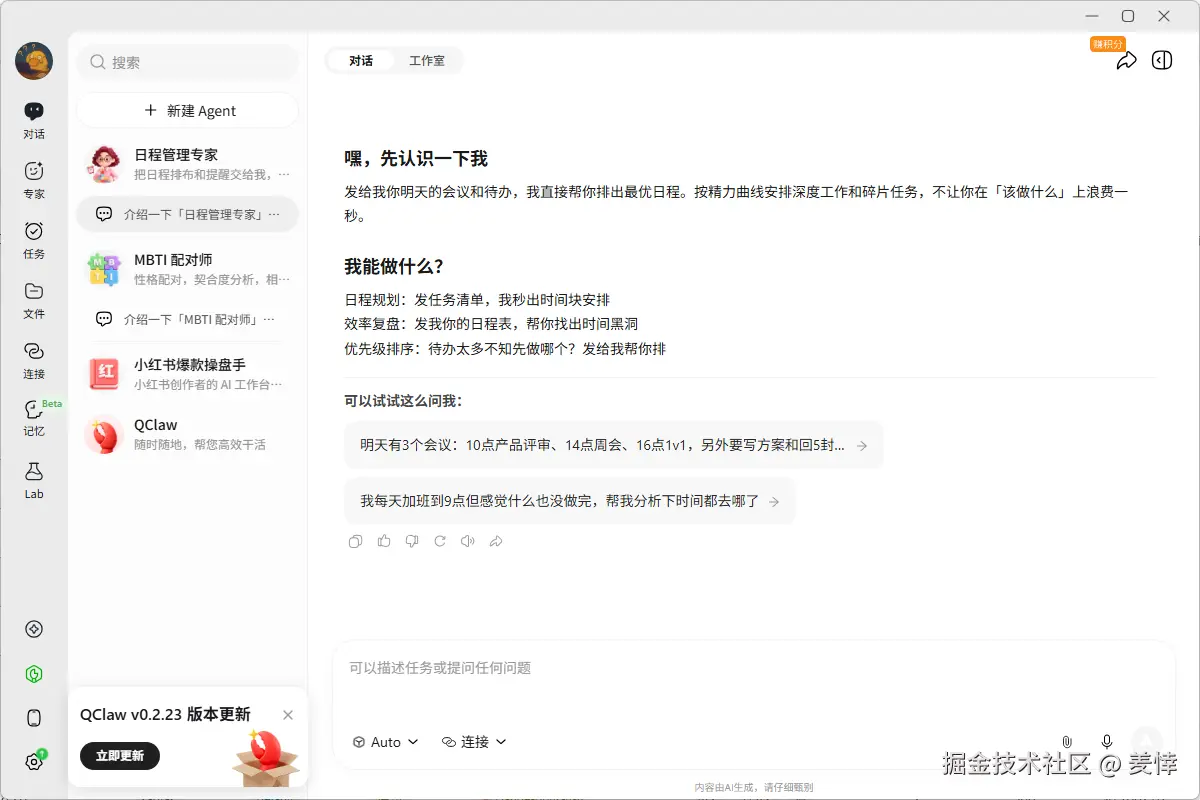
Task: Click the 立即更新 button
Action: click(120, 756)
